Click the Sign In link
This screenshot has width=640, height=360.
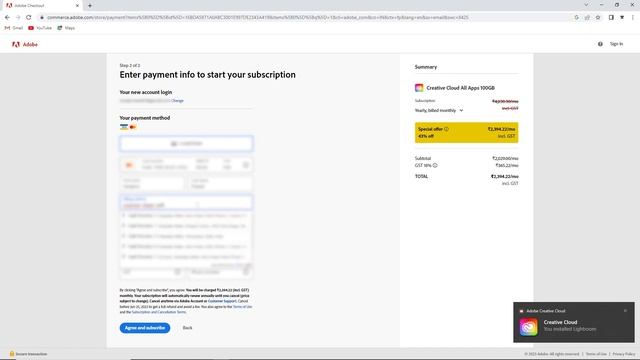point(616,44)
